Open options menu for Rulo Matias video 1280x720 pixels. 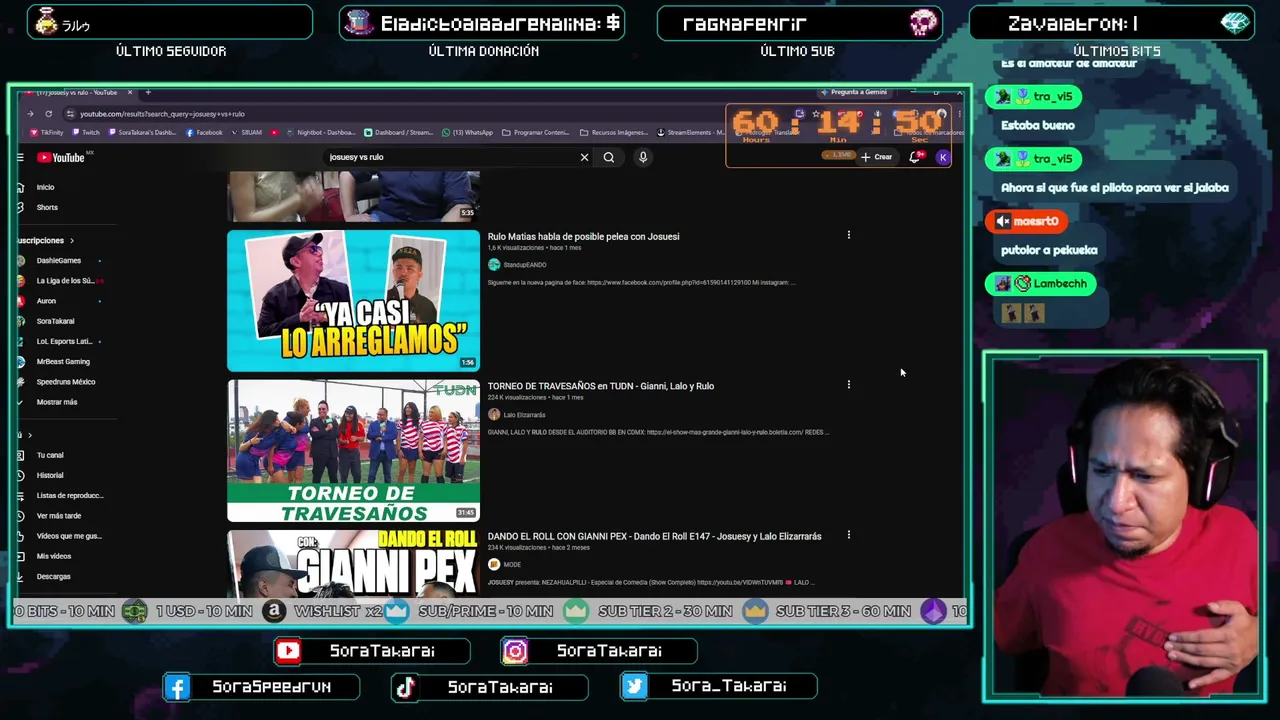coord(849,236)
